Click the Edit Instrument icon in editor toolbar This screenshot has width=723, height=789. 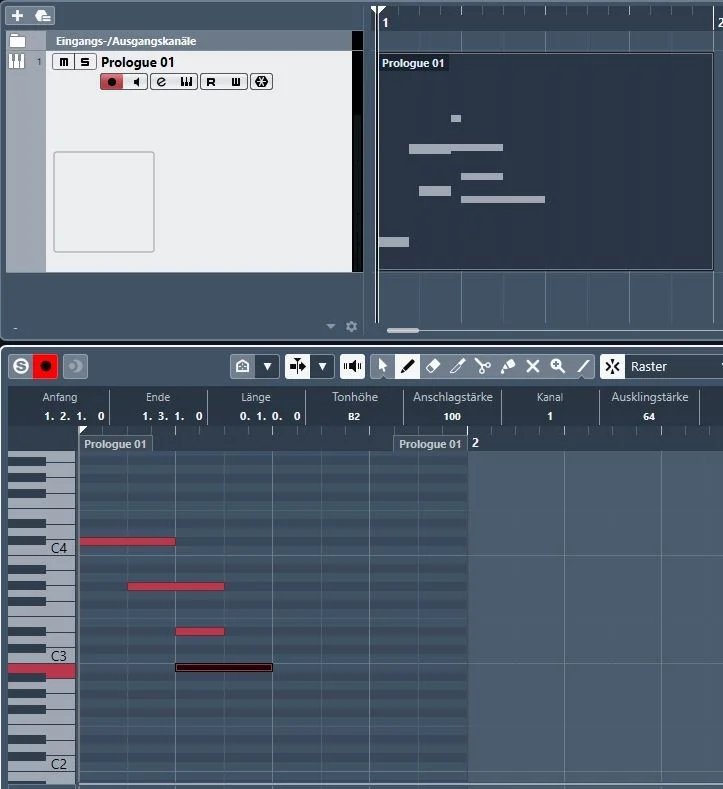(243, 366)
